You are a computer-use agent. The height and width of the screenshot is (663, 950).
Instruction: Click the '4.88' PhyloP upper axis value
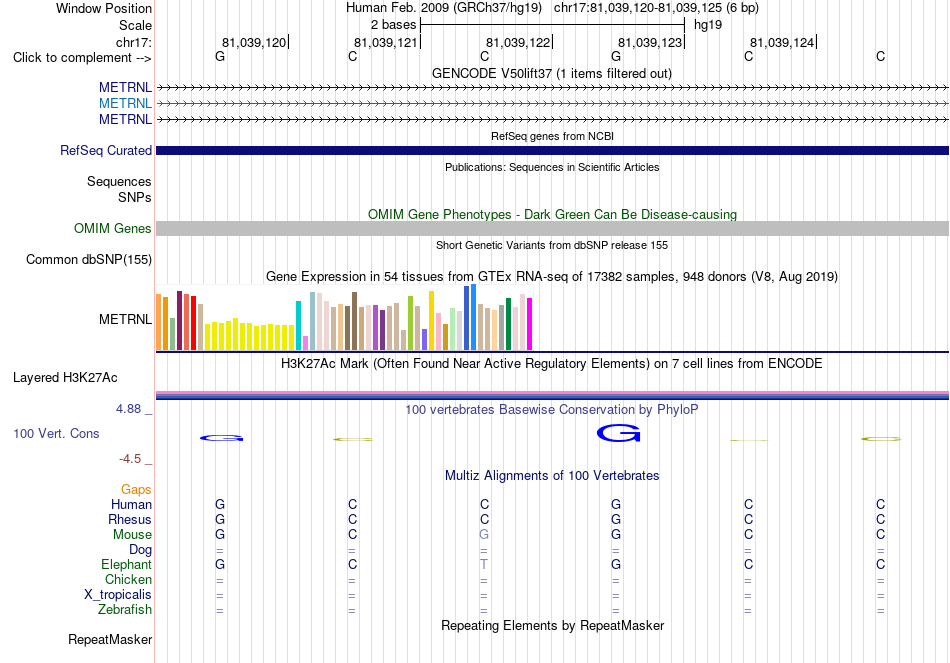[x=128, y=409]
